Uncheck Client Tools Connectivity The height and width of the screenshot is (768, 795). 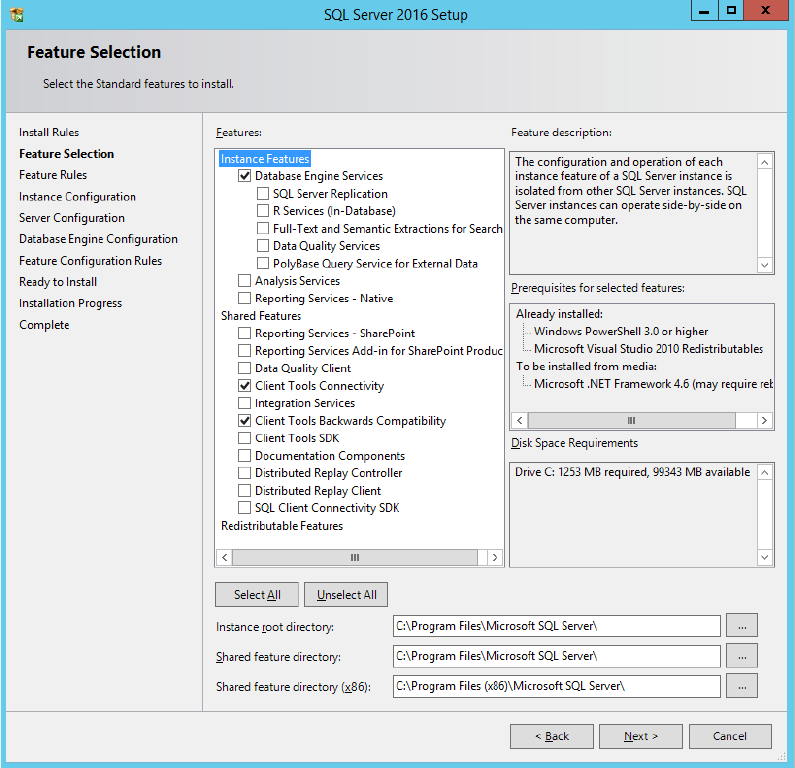point(244,386)
